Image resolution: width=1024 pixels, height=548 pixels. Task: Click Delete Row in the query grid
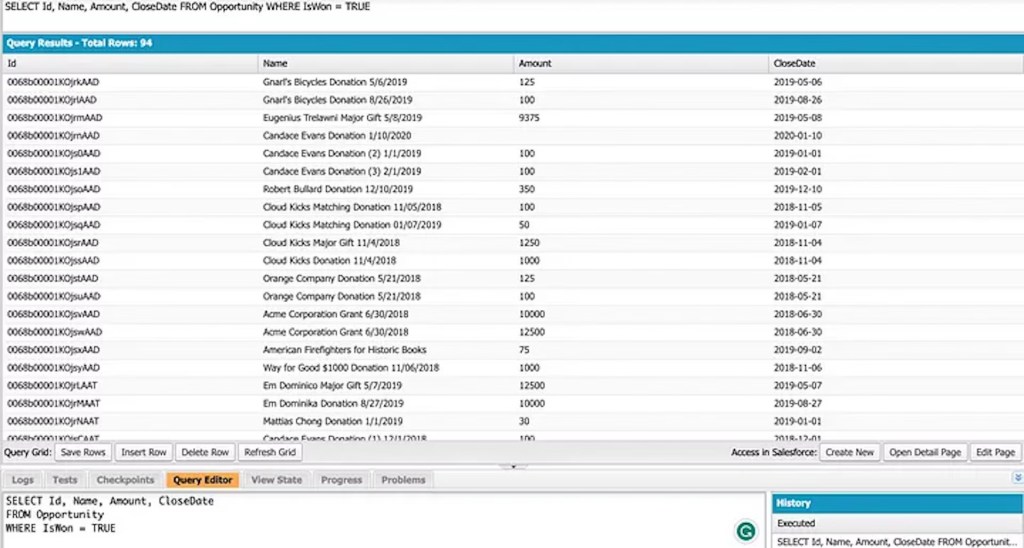click(205, 452)
